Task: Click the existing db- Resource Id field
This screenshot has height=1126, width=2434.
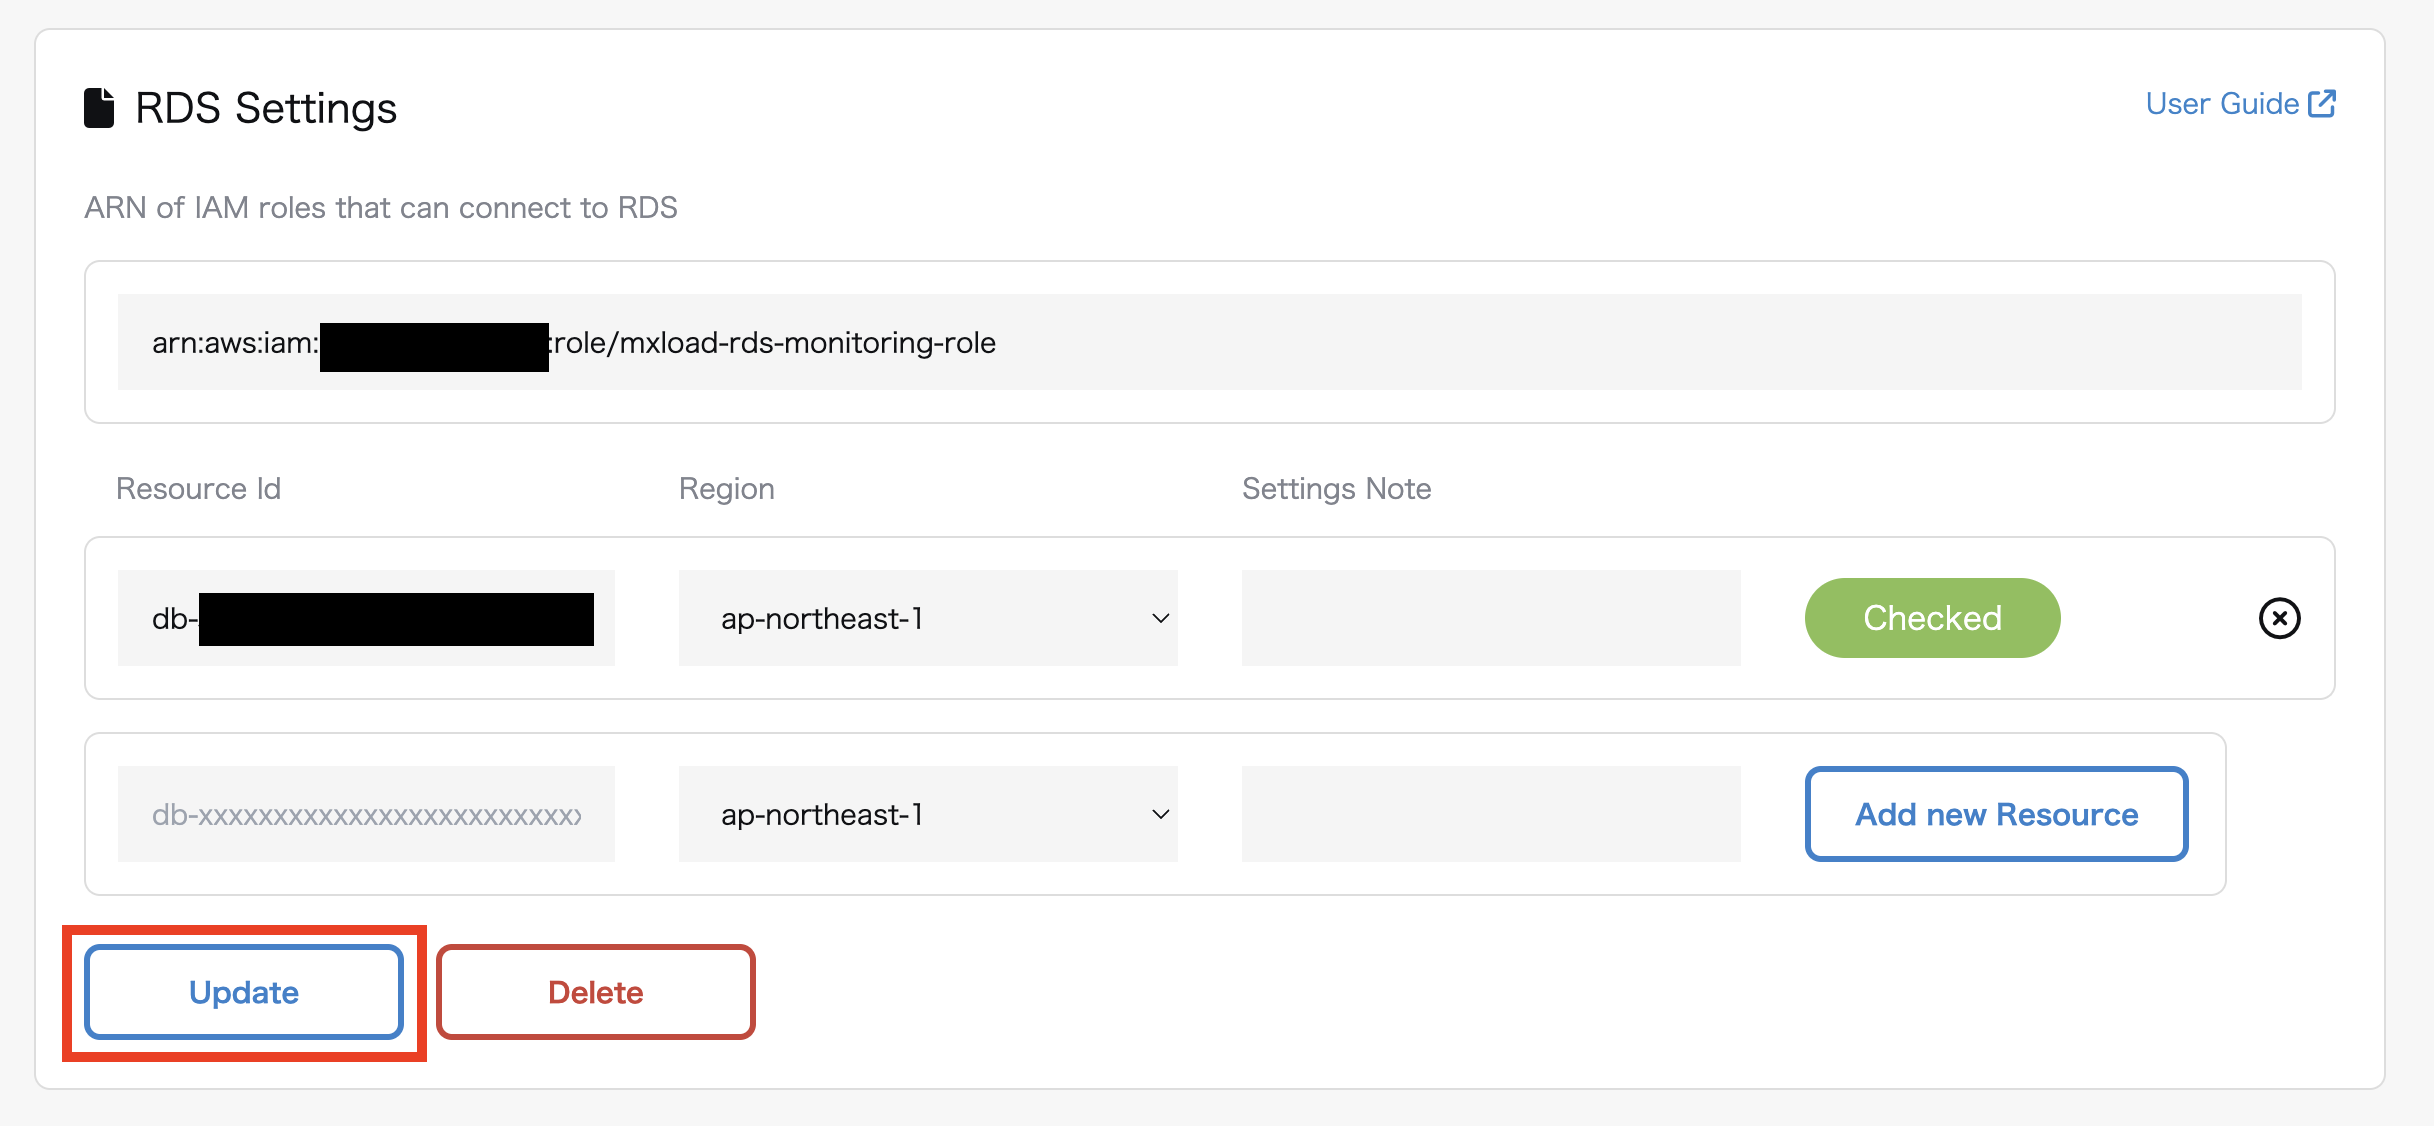Action: point(366,618)
